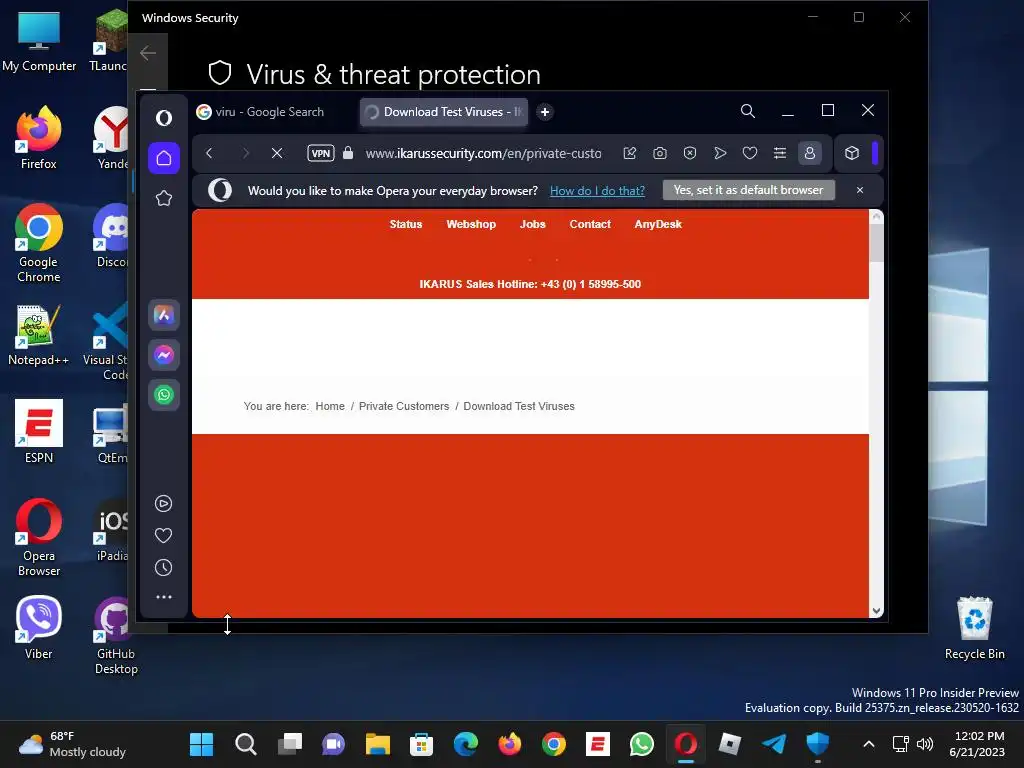This screenshot has width=1024, height=768.
Task: Open Windows Start menu
Action: click(201, 744)
